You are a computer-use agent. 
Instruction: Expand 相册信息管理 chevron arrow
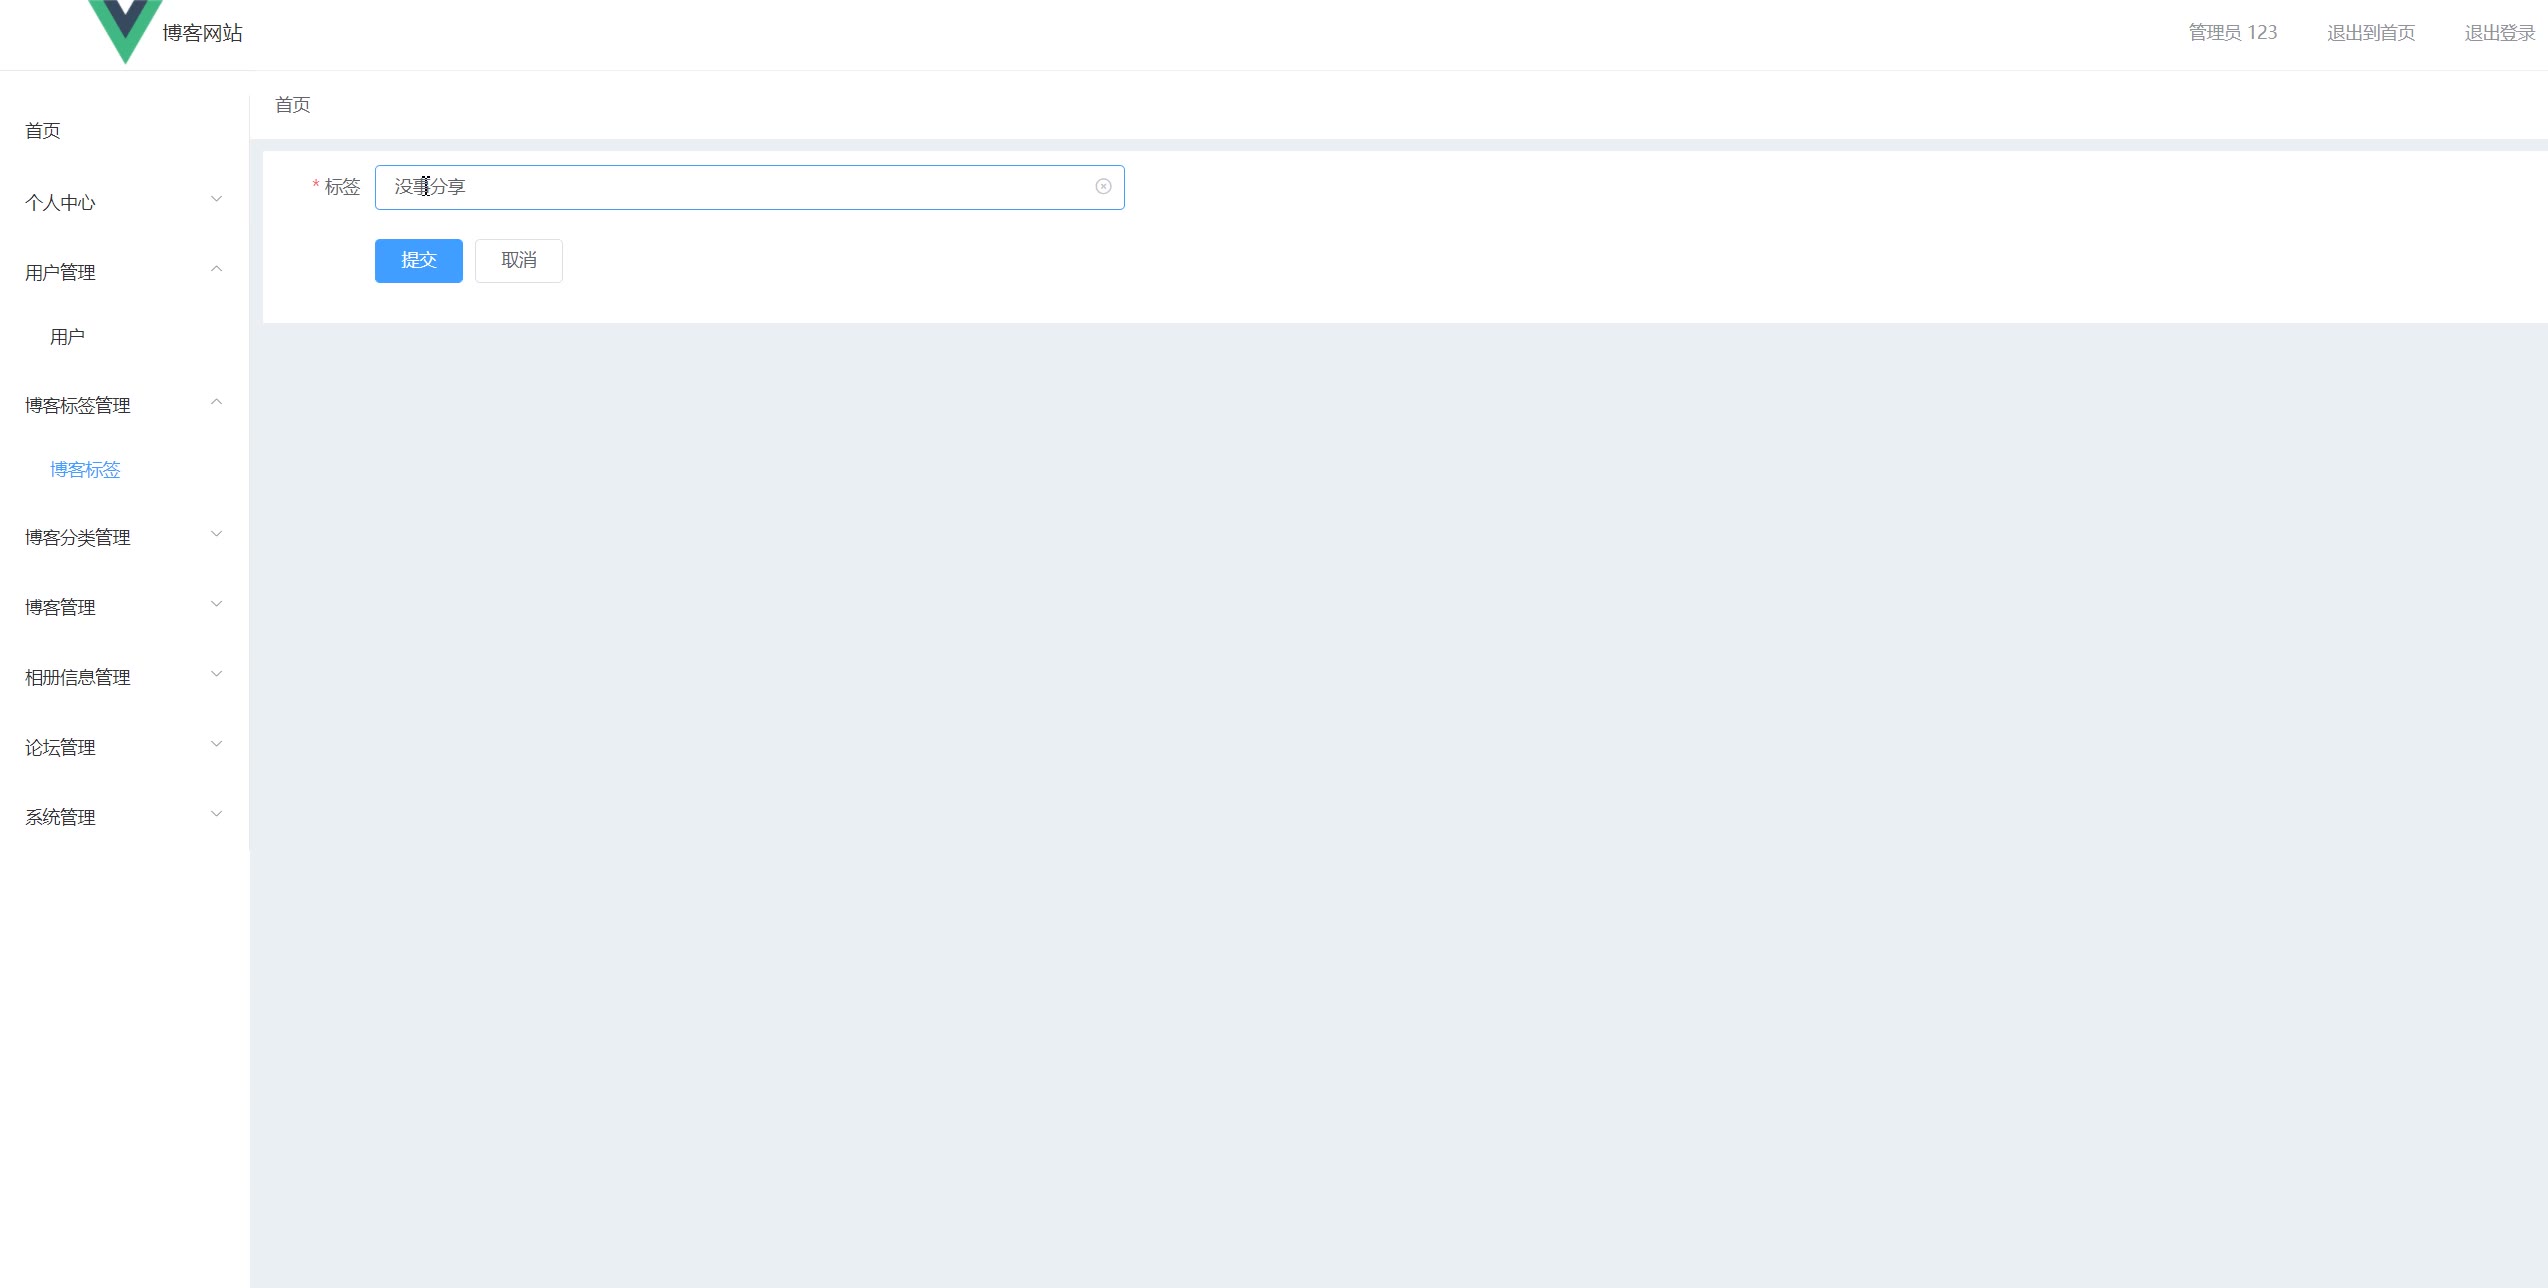pos(216,674)
